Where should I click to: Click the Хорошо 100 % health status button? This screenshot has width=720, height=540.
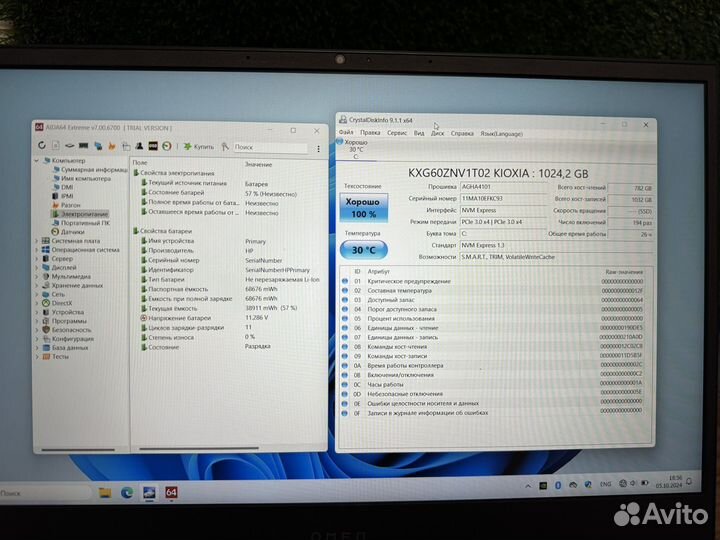(364, 208)
